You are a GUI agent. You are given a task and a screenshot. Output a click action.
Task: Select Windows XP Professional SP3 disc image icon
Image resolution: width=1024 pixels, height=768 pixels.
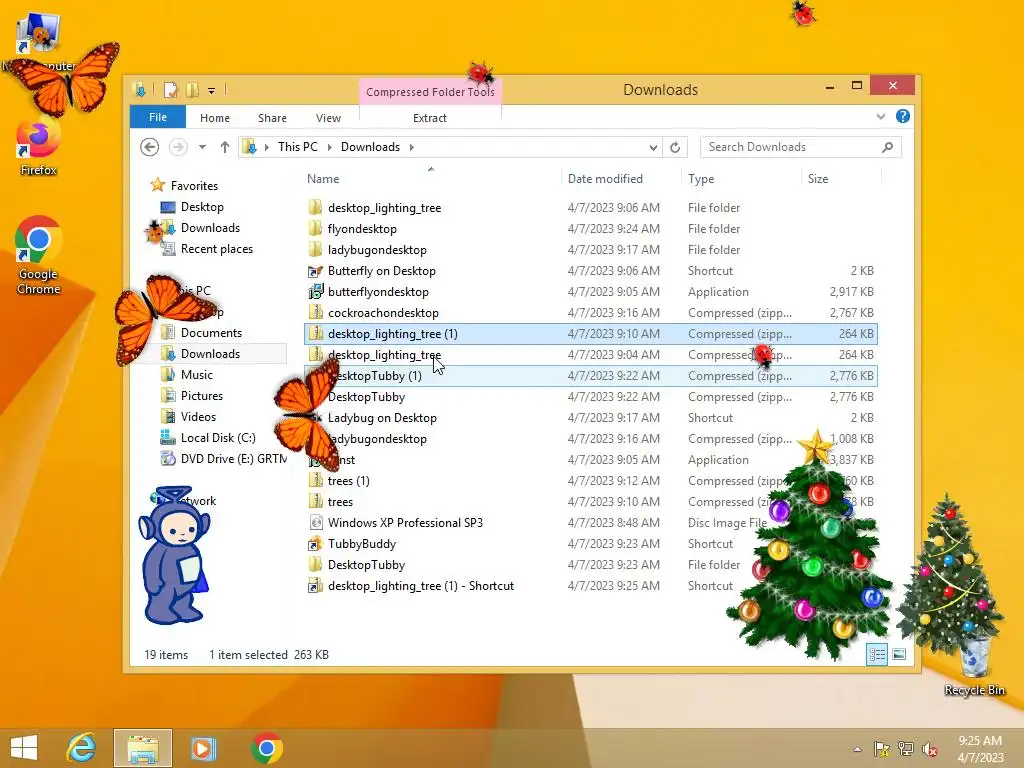(315, 522)
